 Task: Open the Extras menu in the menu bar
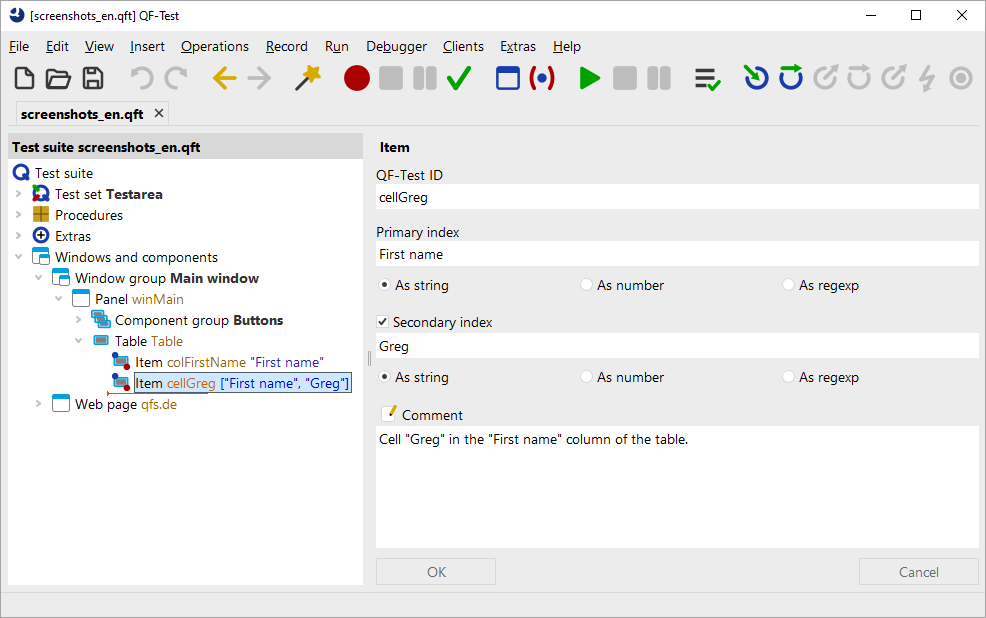pos(518,47)
